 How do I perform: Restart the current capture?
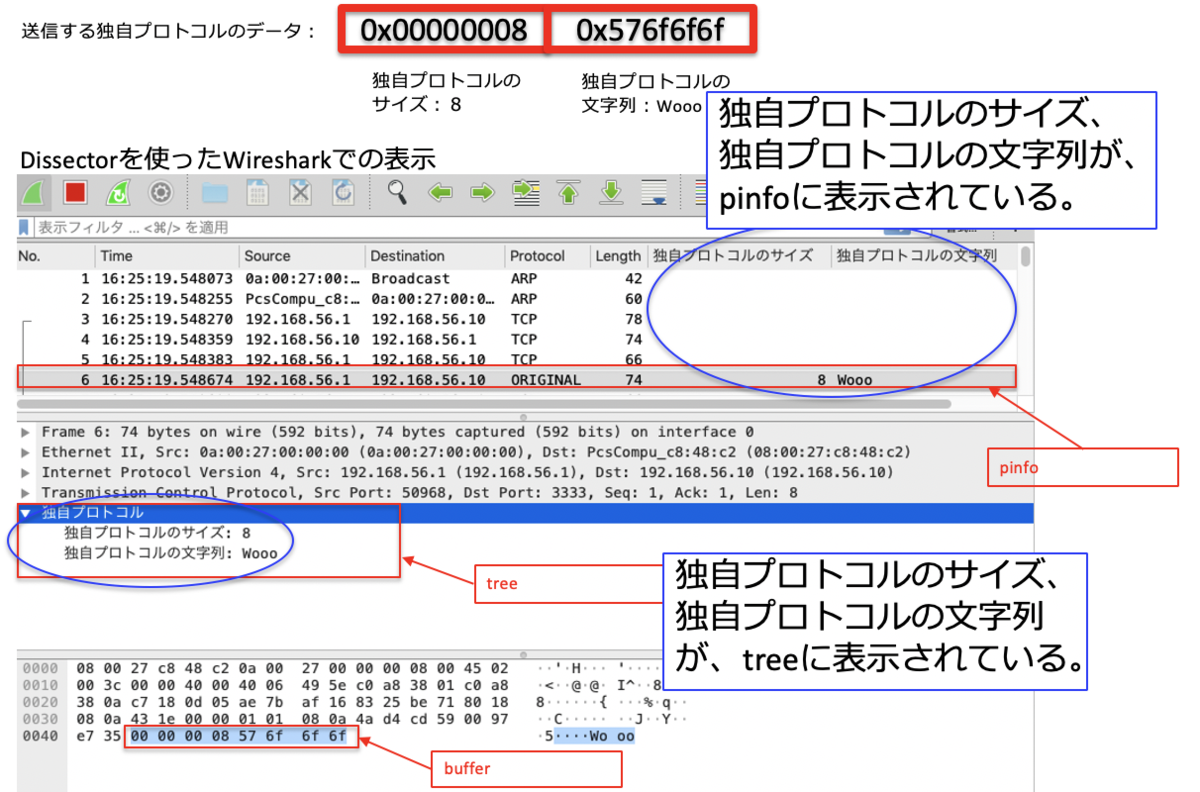click(x=118, y=192)
